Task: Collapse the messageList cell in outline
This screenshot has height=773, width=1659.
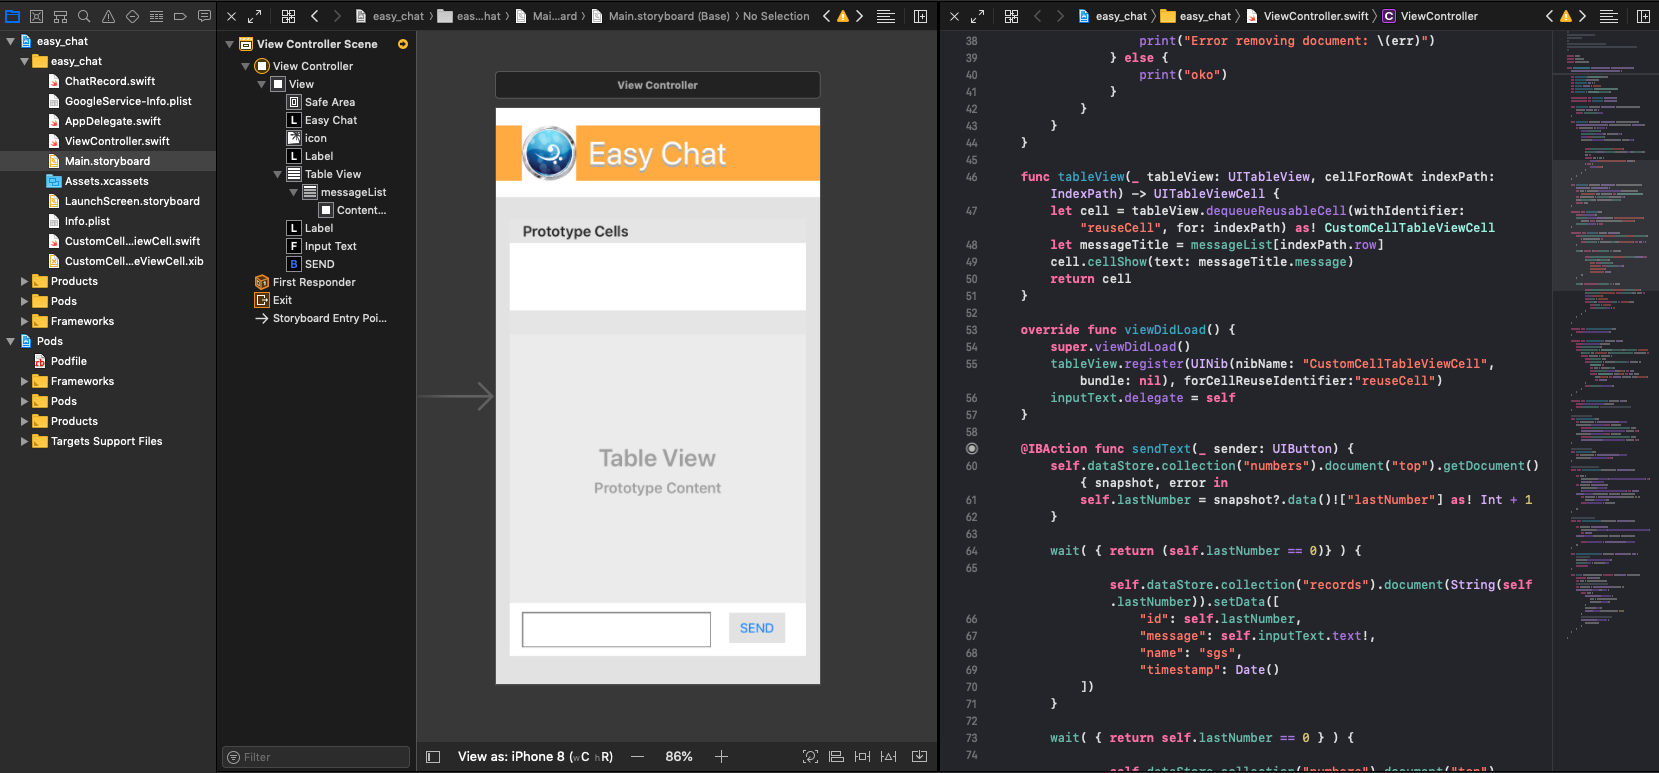Action: pos(293,192)
